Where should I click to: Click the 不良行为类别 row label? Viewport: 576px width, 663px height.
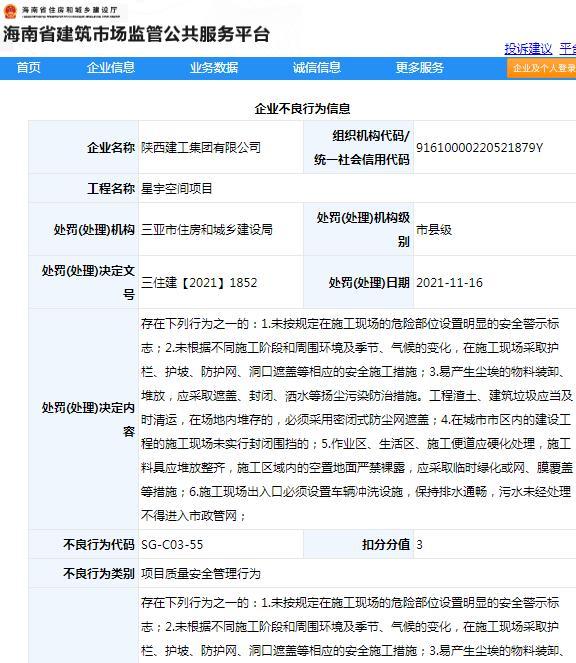click(99, 574)
